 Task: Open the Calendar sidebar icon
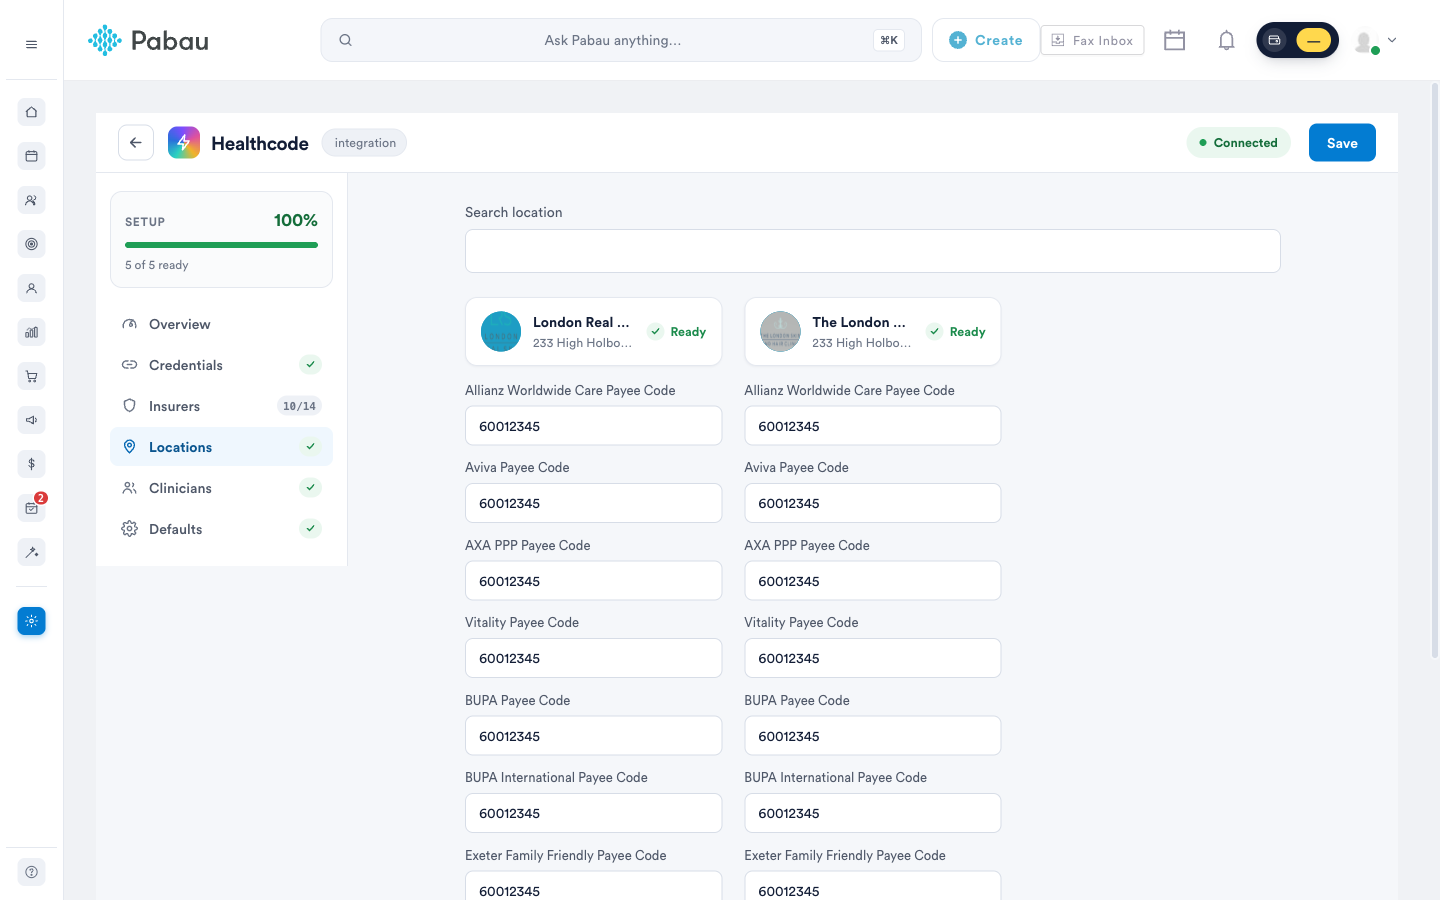(31, 156)
